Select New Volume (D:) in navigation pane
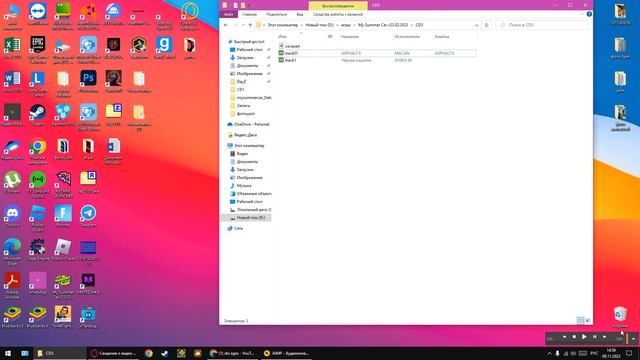This screenshot has height=360, width=640. pos(247,218)
